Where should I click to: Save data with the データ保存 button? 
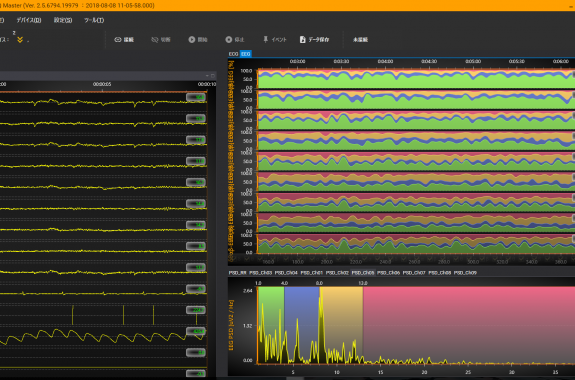(315, 40)
